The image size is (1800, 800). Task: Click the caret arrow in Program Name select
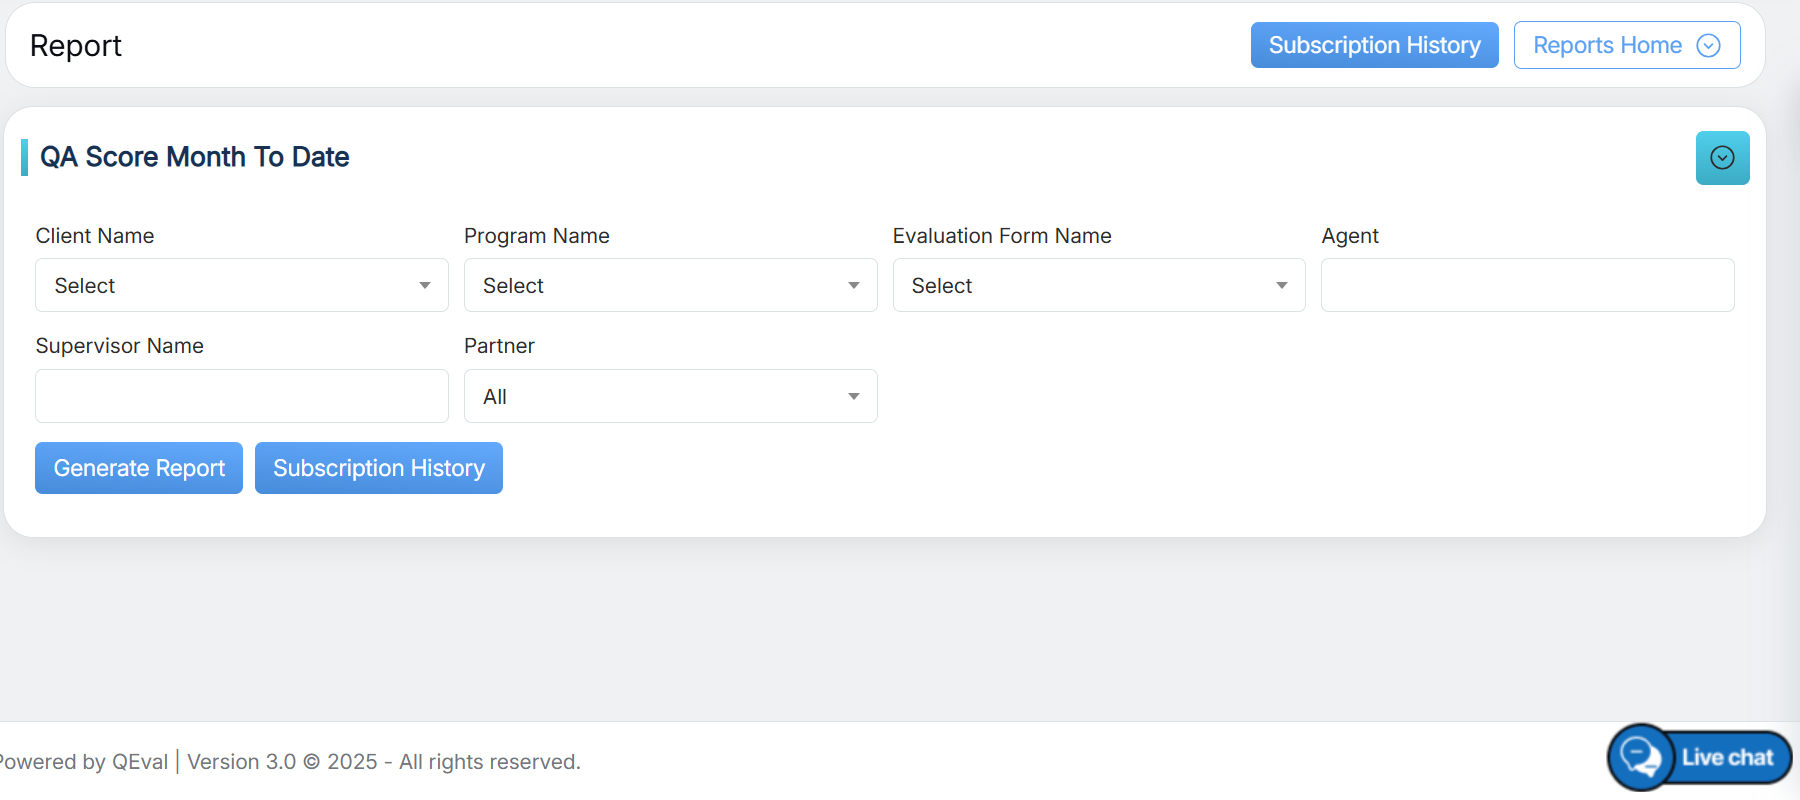[x=853, y=286]
